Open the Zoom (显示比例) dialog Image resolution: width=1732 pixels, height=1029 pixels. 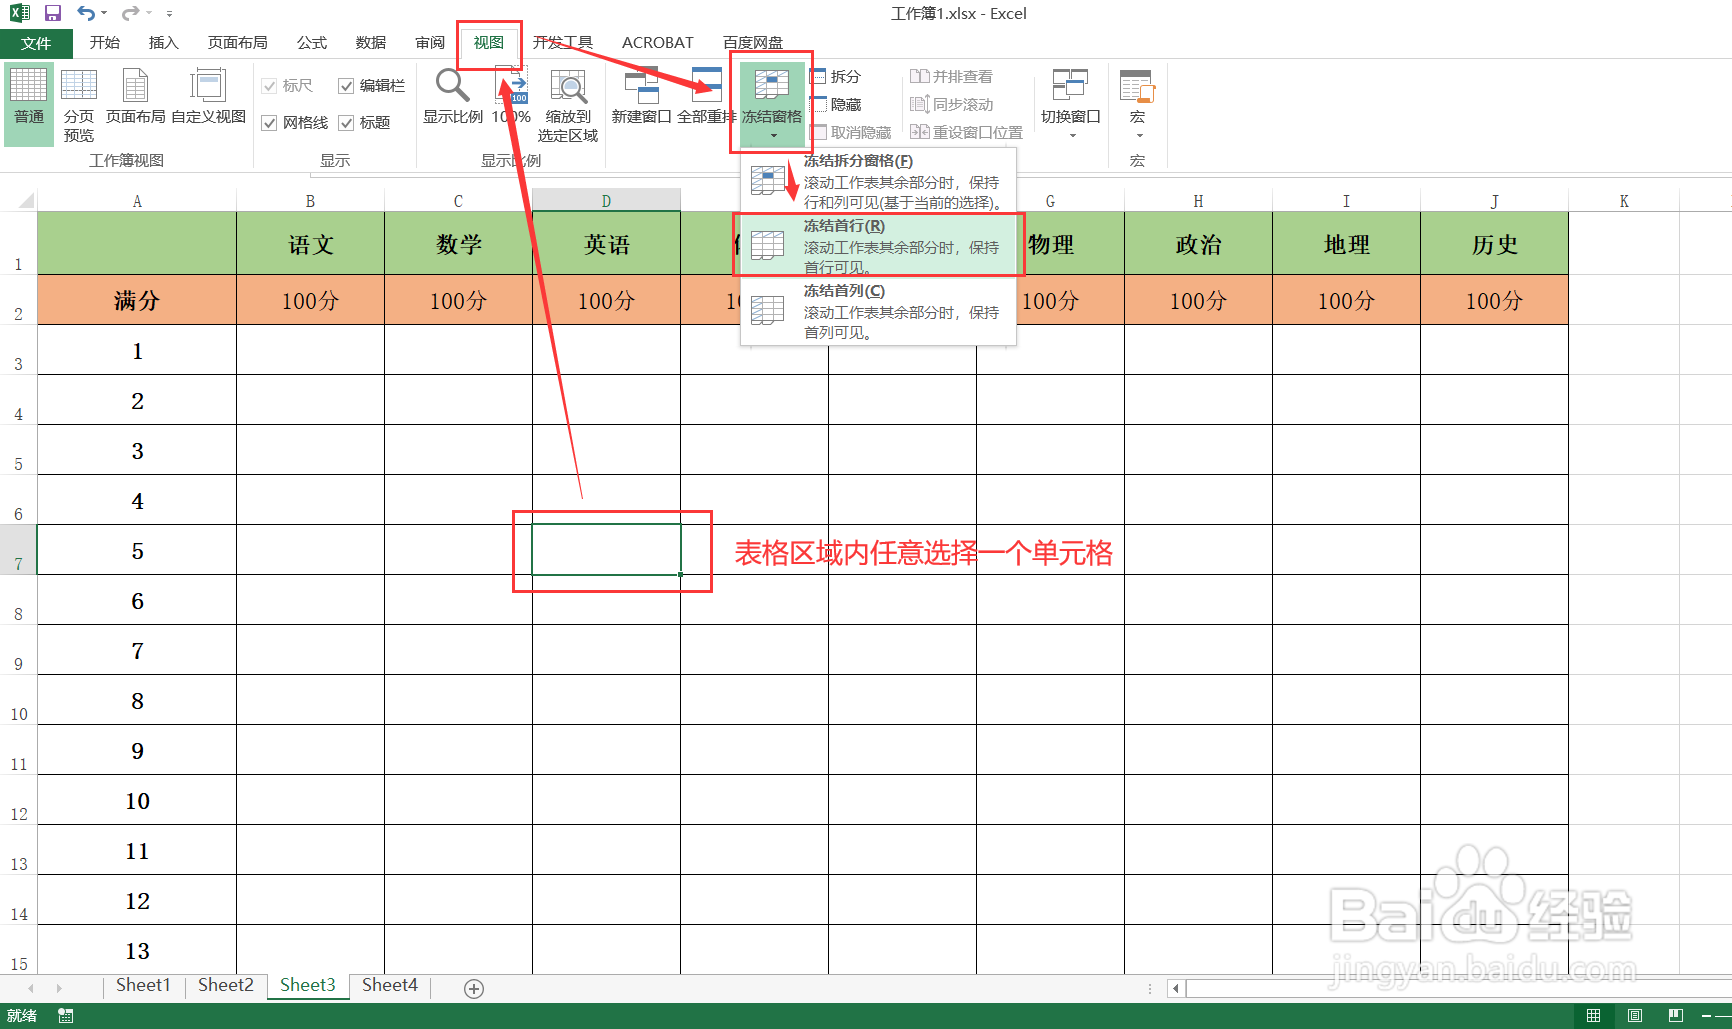[x=453, y=97]
